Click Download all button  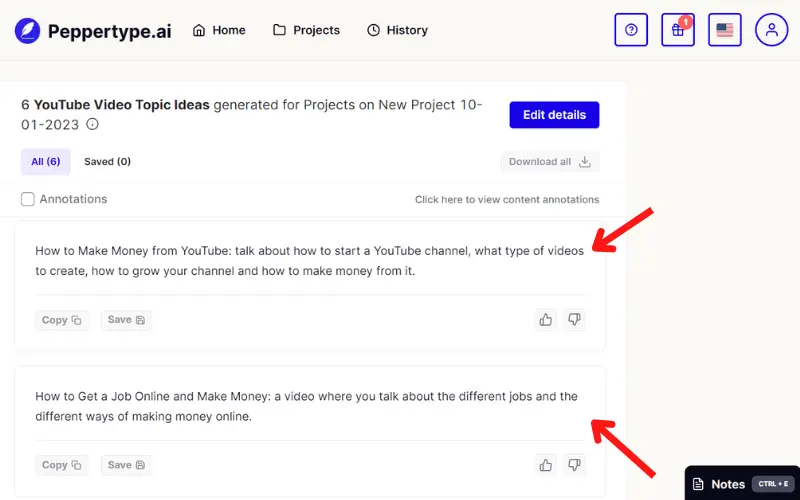click(x=549, y=162)
